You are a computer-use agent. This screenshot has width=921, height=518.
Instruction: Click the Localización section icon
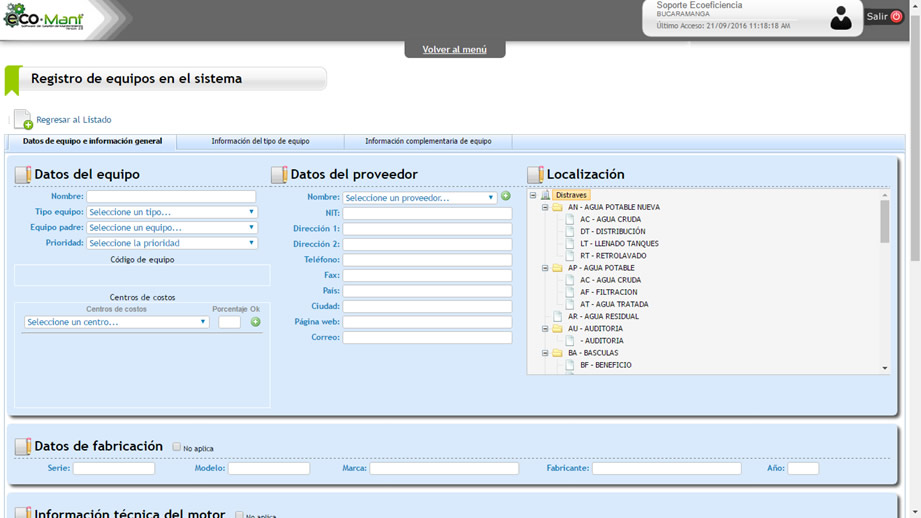[x=535, y=174]
